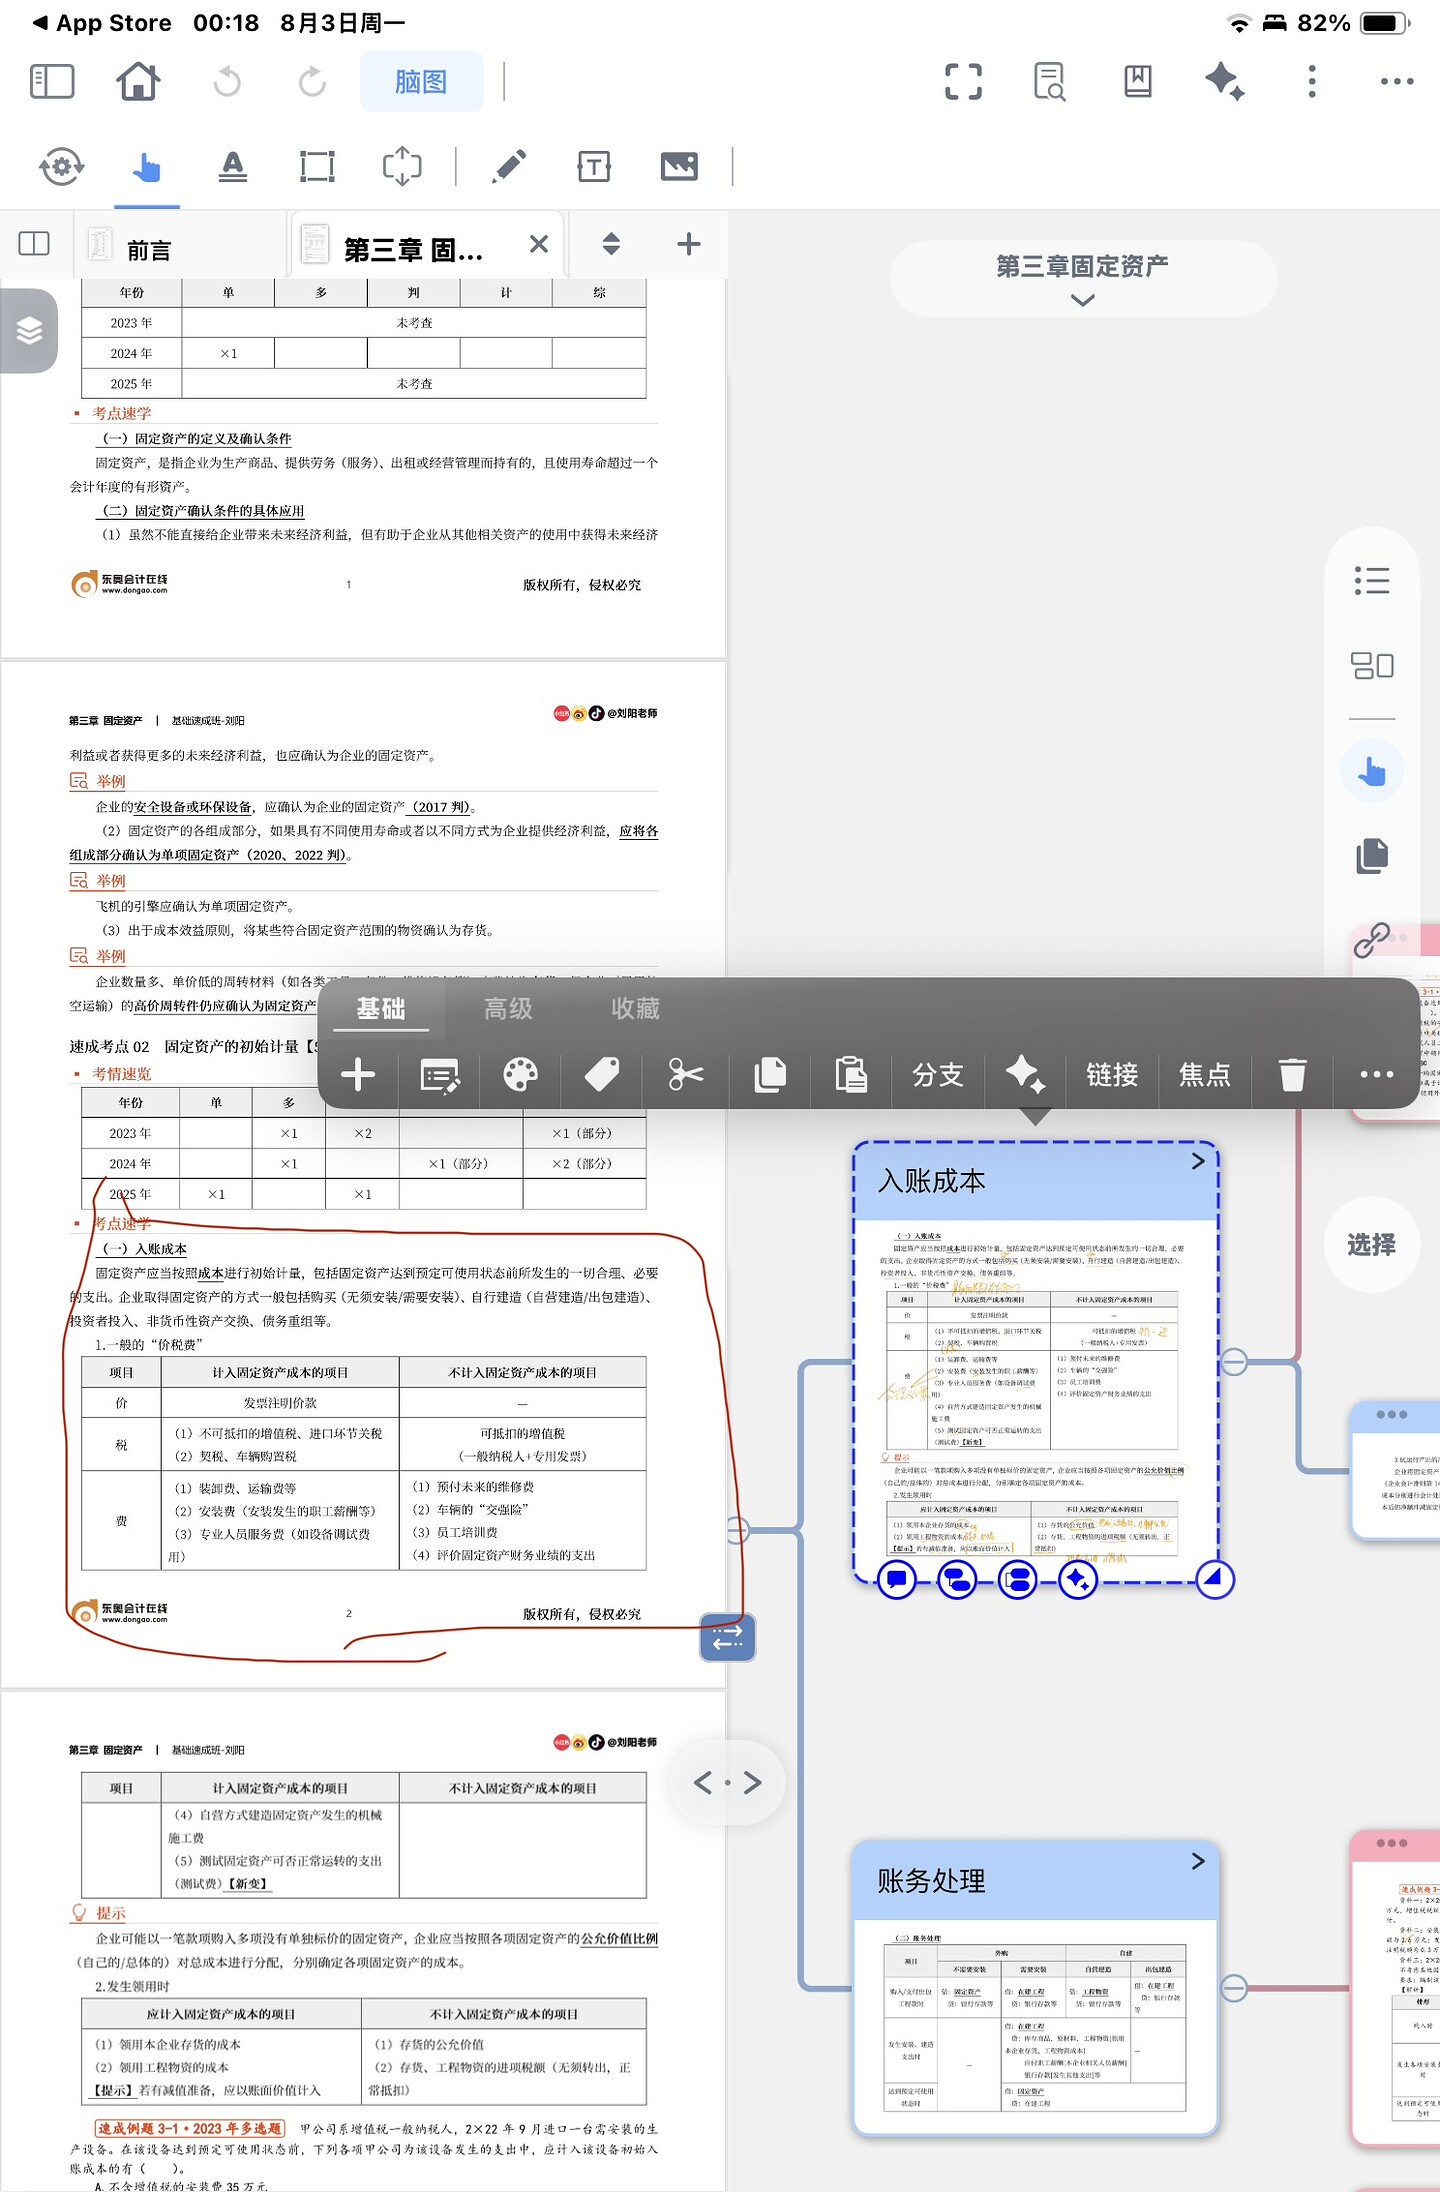Open the tab sorting arrows
The width and height of the screenshot is (1440, 2192).
[x=611, y=244]
